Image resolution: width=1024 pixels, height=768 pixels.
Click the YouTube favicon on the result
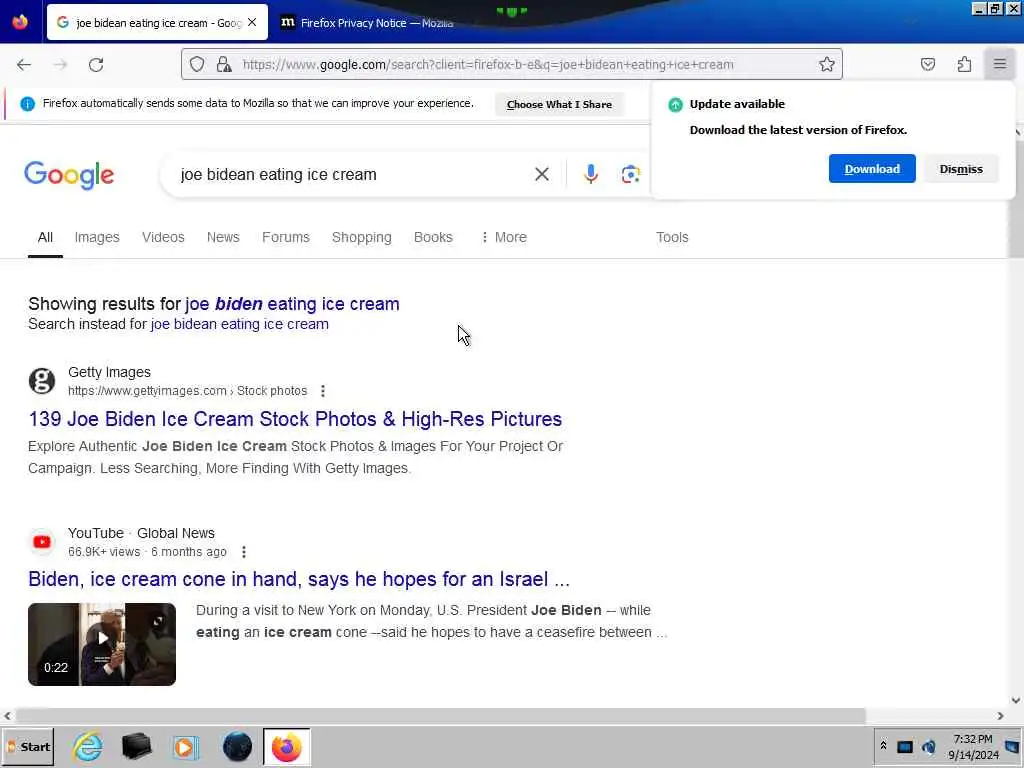42,542
